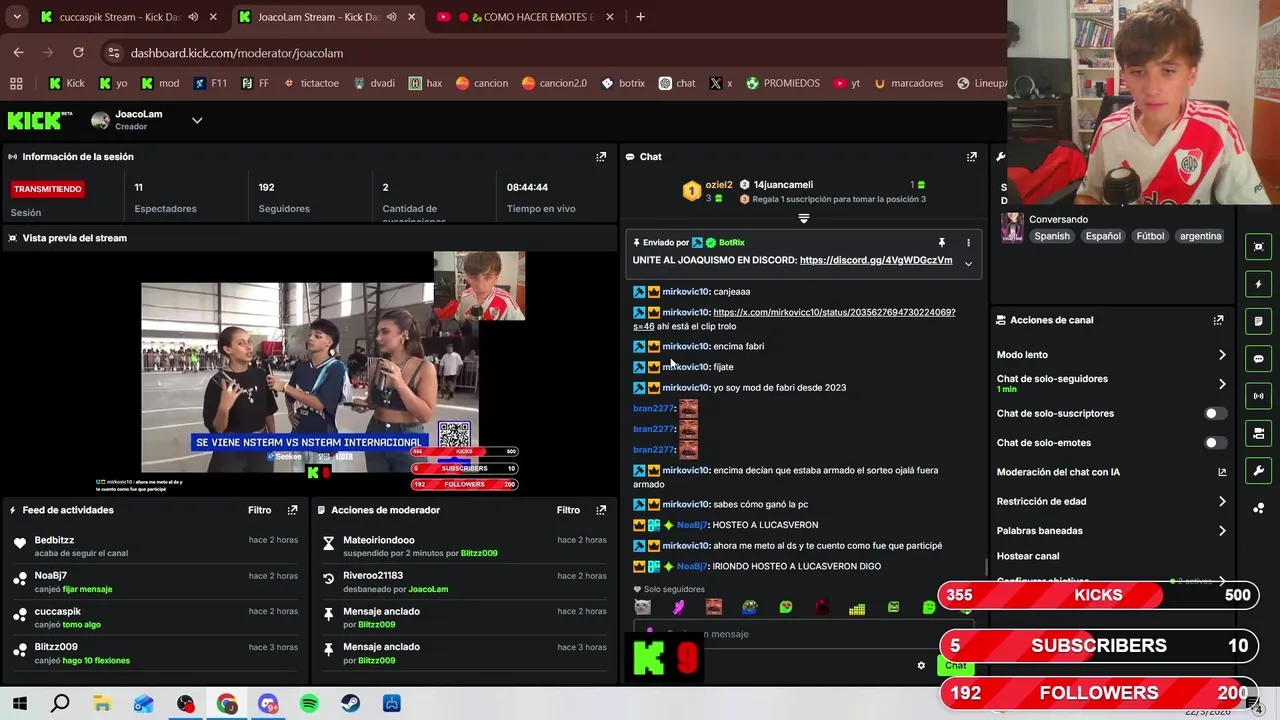This screenshot has width=1280, height=720.
Task: Open Steam from the taskbar
Action: (350, 704)
